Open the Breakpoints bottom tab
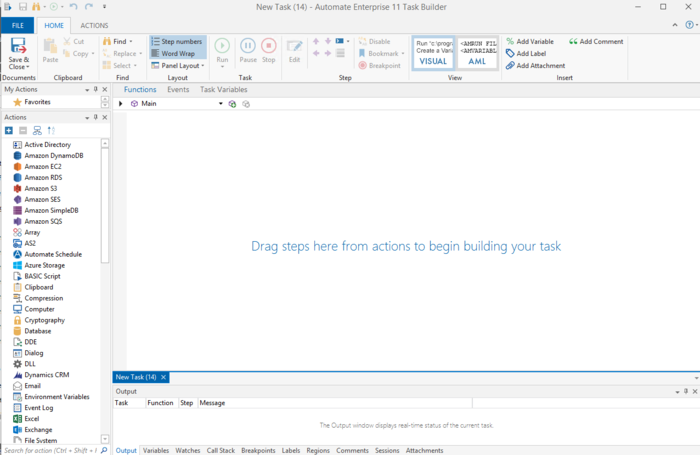The width and height of the screenshot is (700, 455). coord(258,451)
